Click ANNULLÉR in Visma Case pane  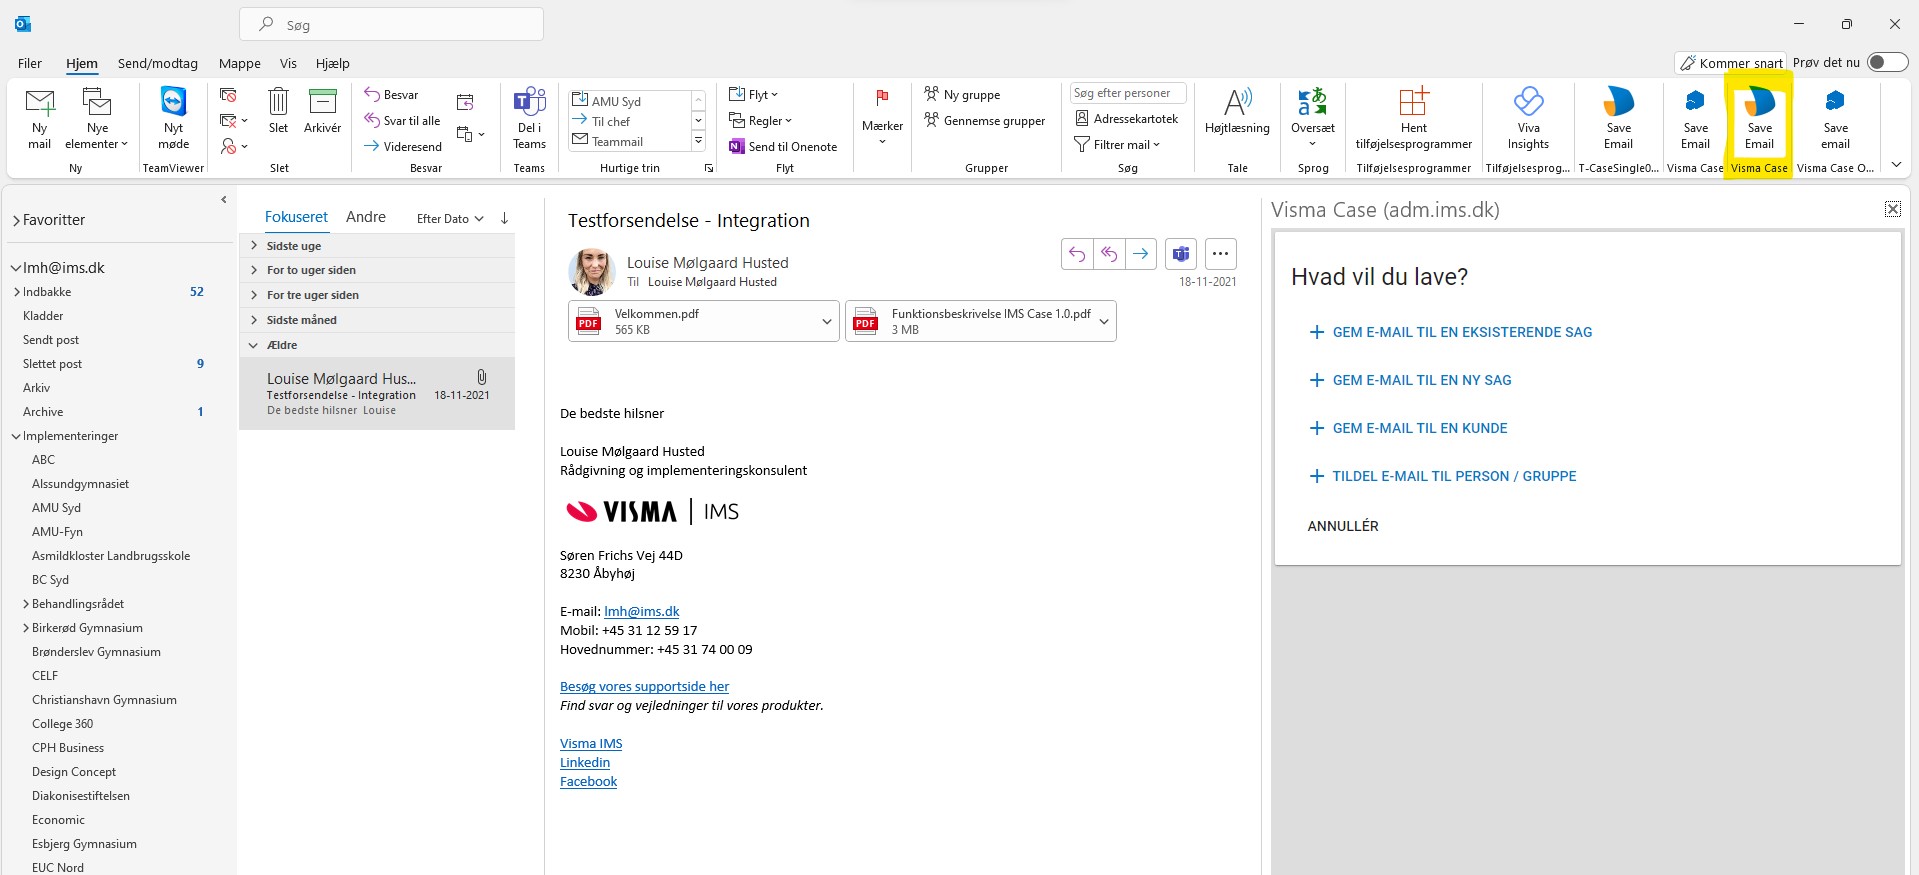(1343, 526)
